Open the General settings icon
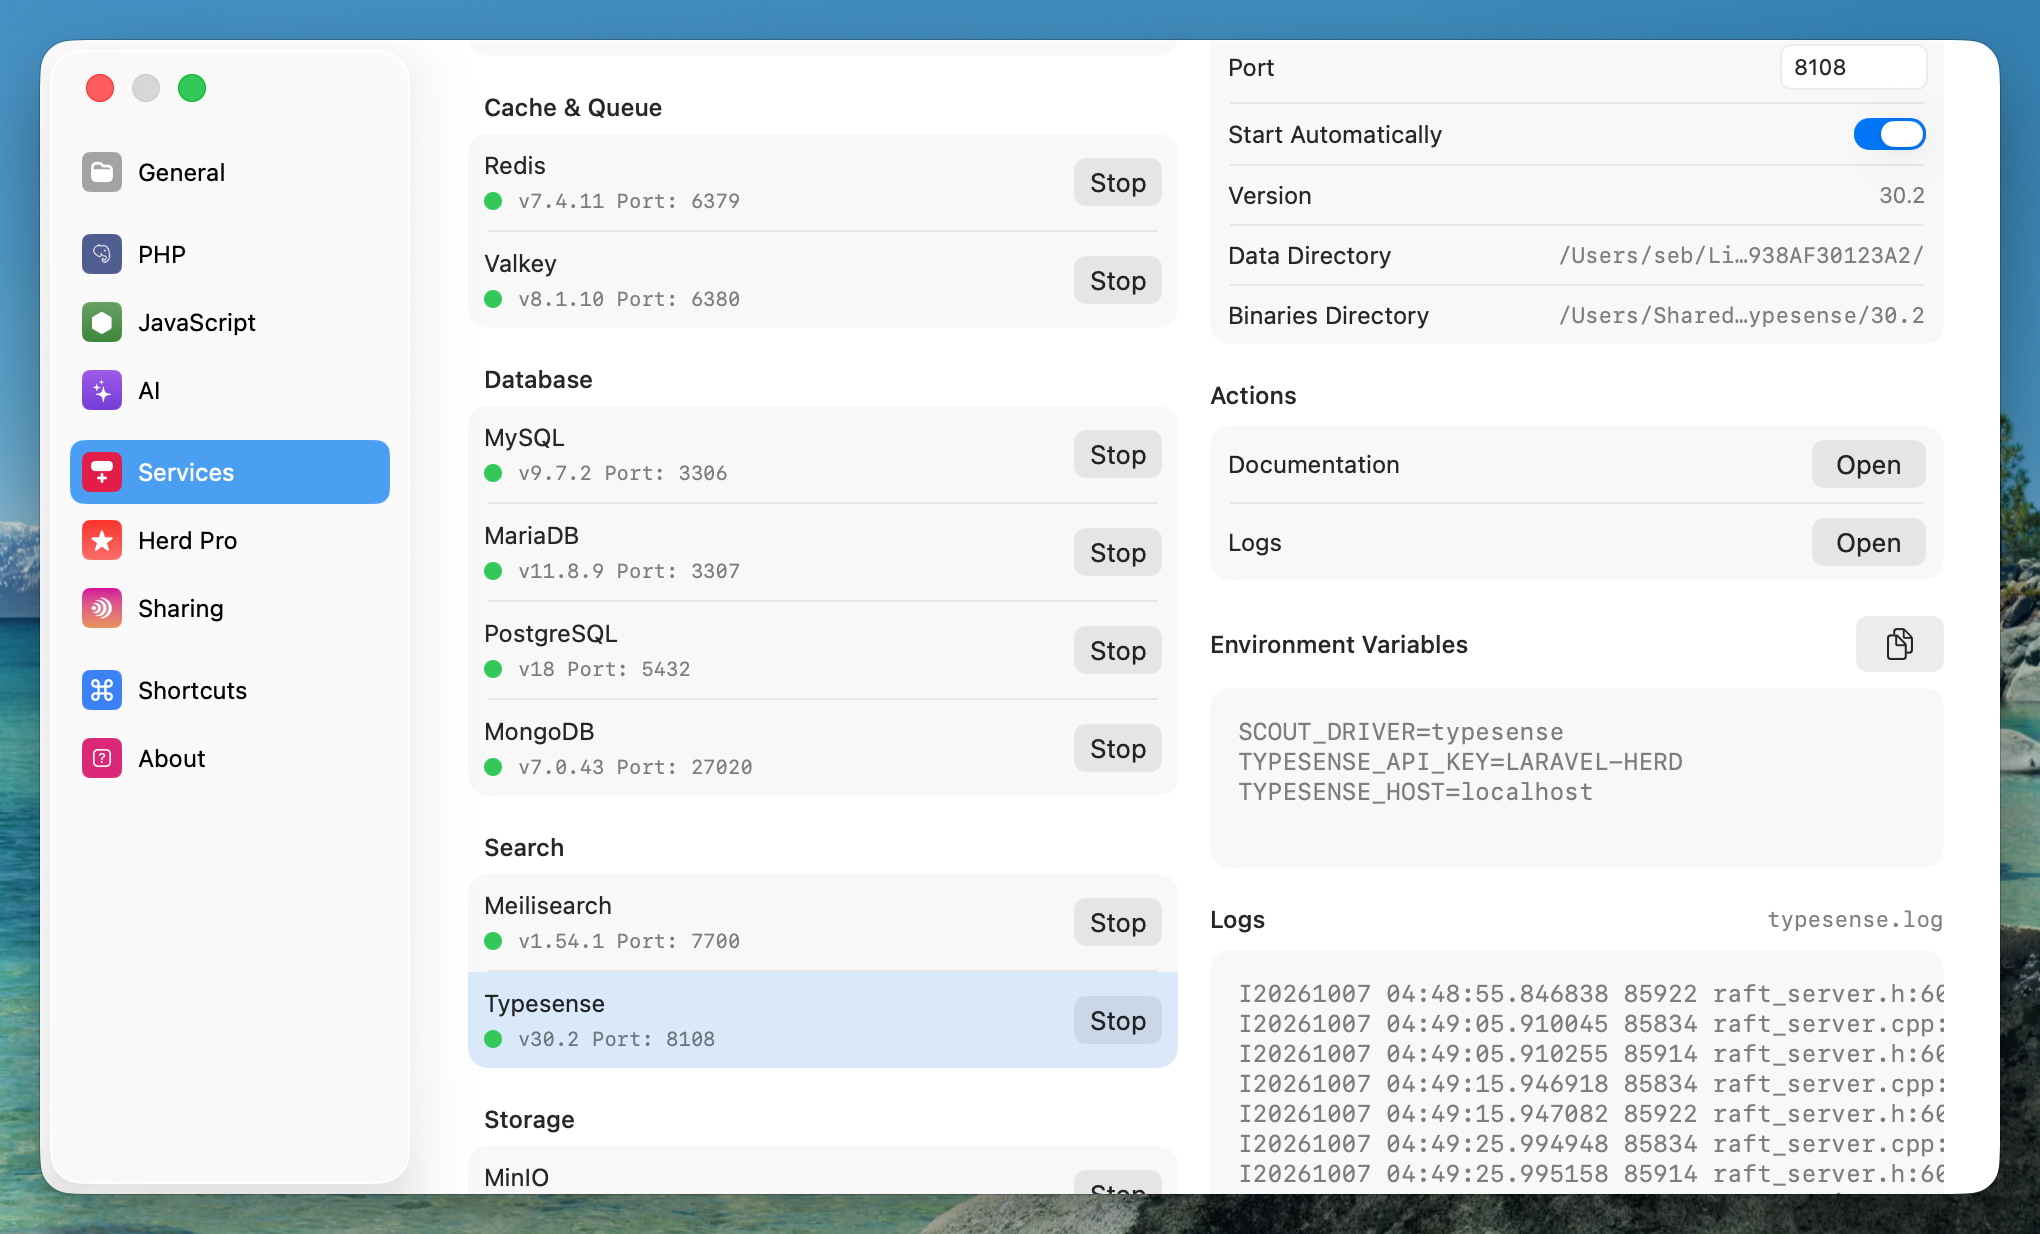Image resolution: width=2040 pixels, height=1234 pixels. tap(102, 172)
